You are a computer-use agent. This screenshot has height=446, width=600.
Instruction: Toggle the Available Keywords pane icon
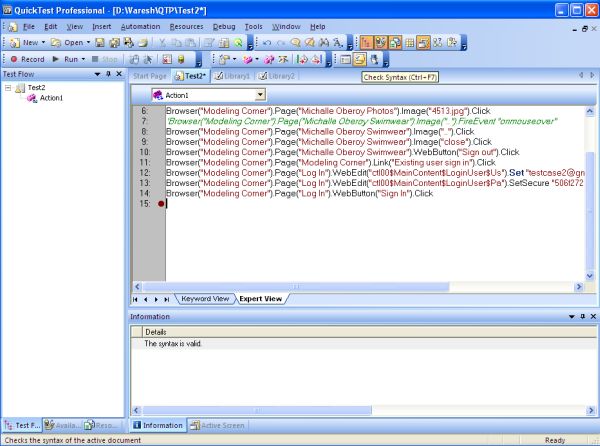(380, 42)
